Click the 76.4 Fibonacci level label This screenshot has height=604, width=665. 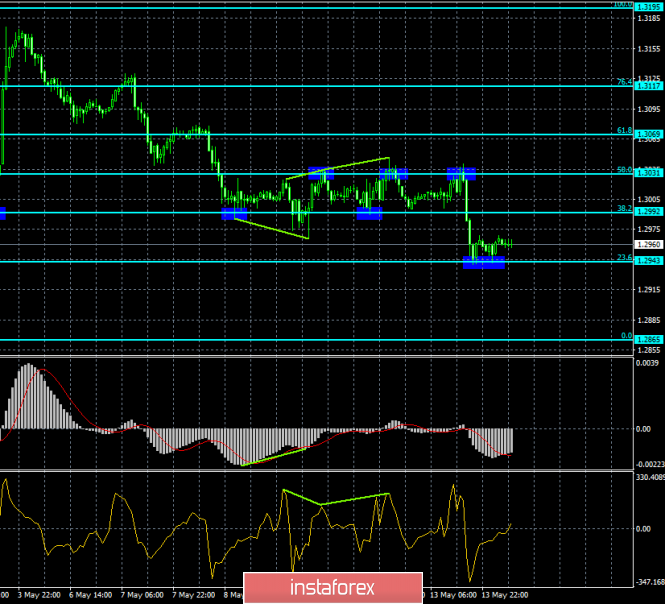pyautogui.click(x=624, y=82)
